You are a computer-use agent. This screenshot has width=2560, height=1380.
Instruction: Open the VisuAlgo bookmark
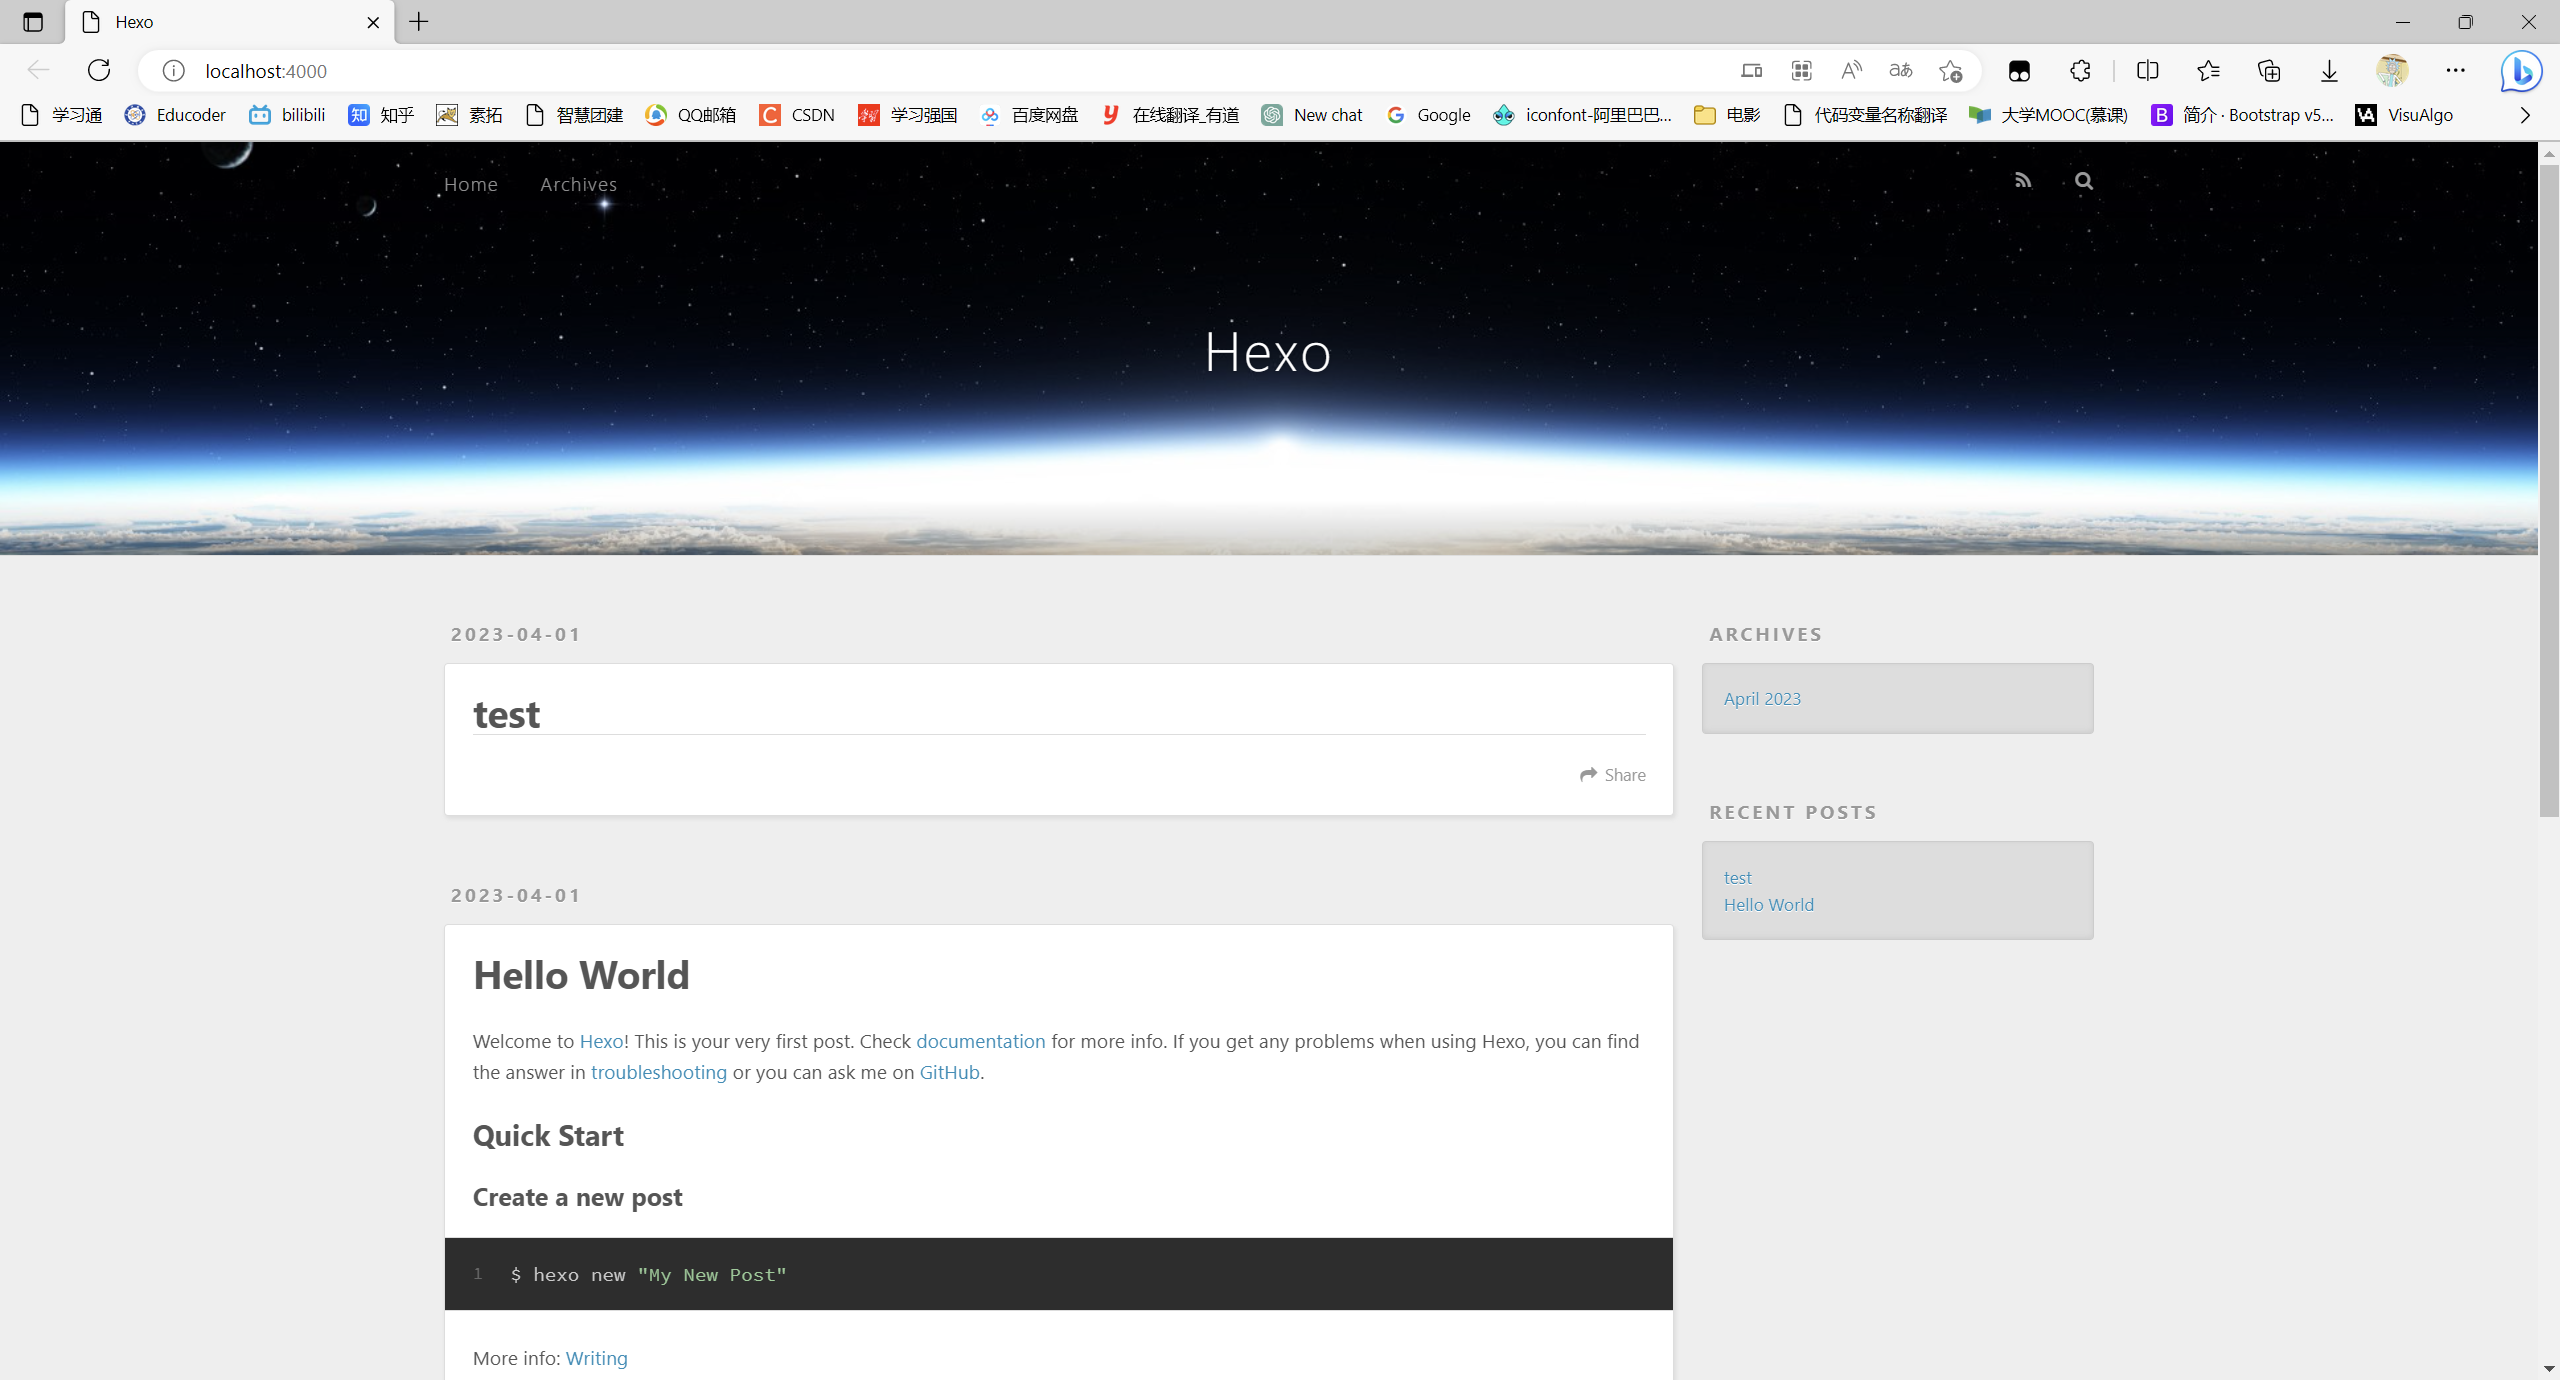(x=2404, y=115)
